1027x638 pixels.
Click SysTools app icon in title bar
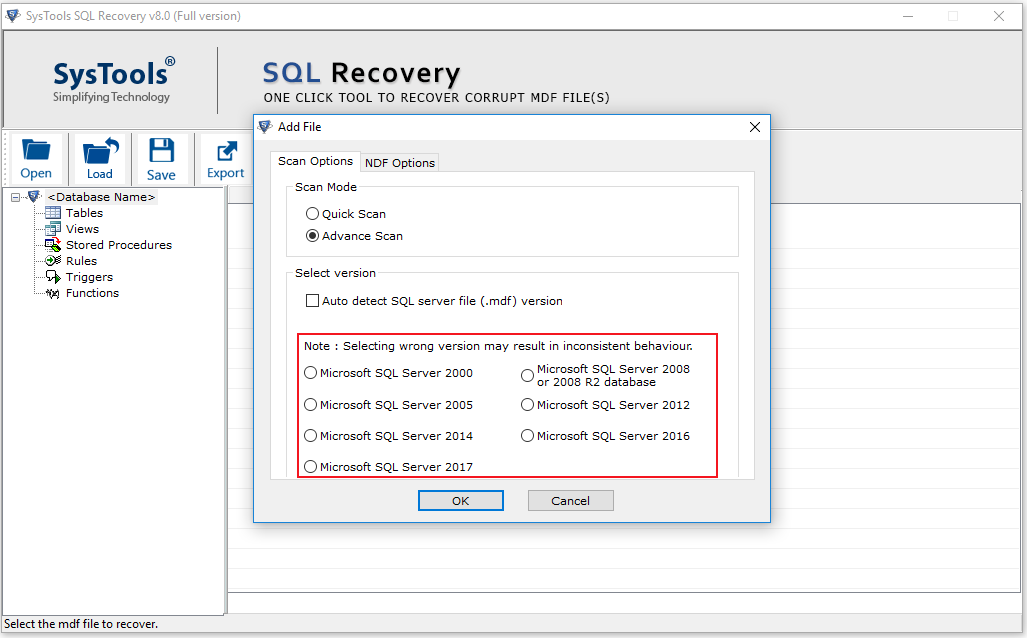[x=12, y=15]
